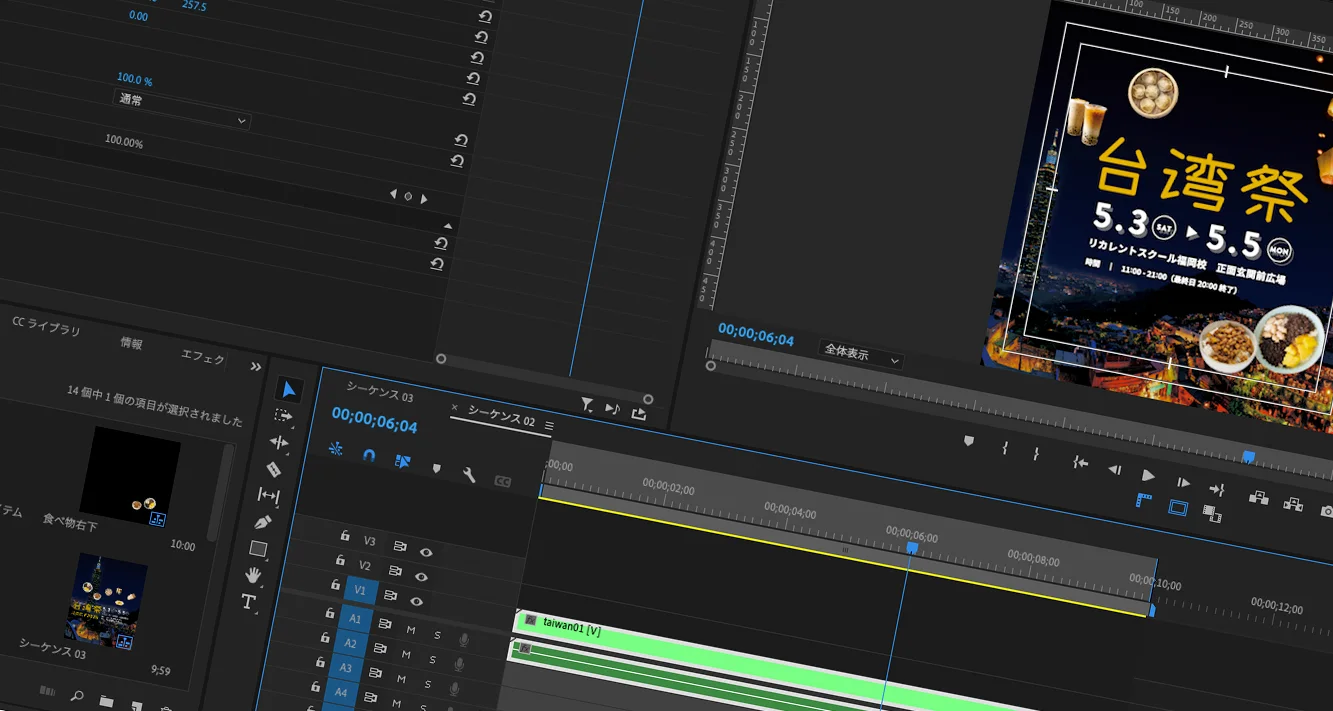Open timeline display settings wrench

(x=468, y=475)
